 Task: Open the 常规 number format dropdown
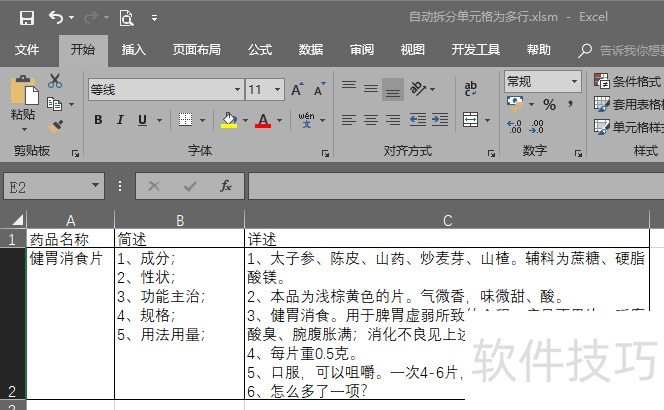point(574,81)
